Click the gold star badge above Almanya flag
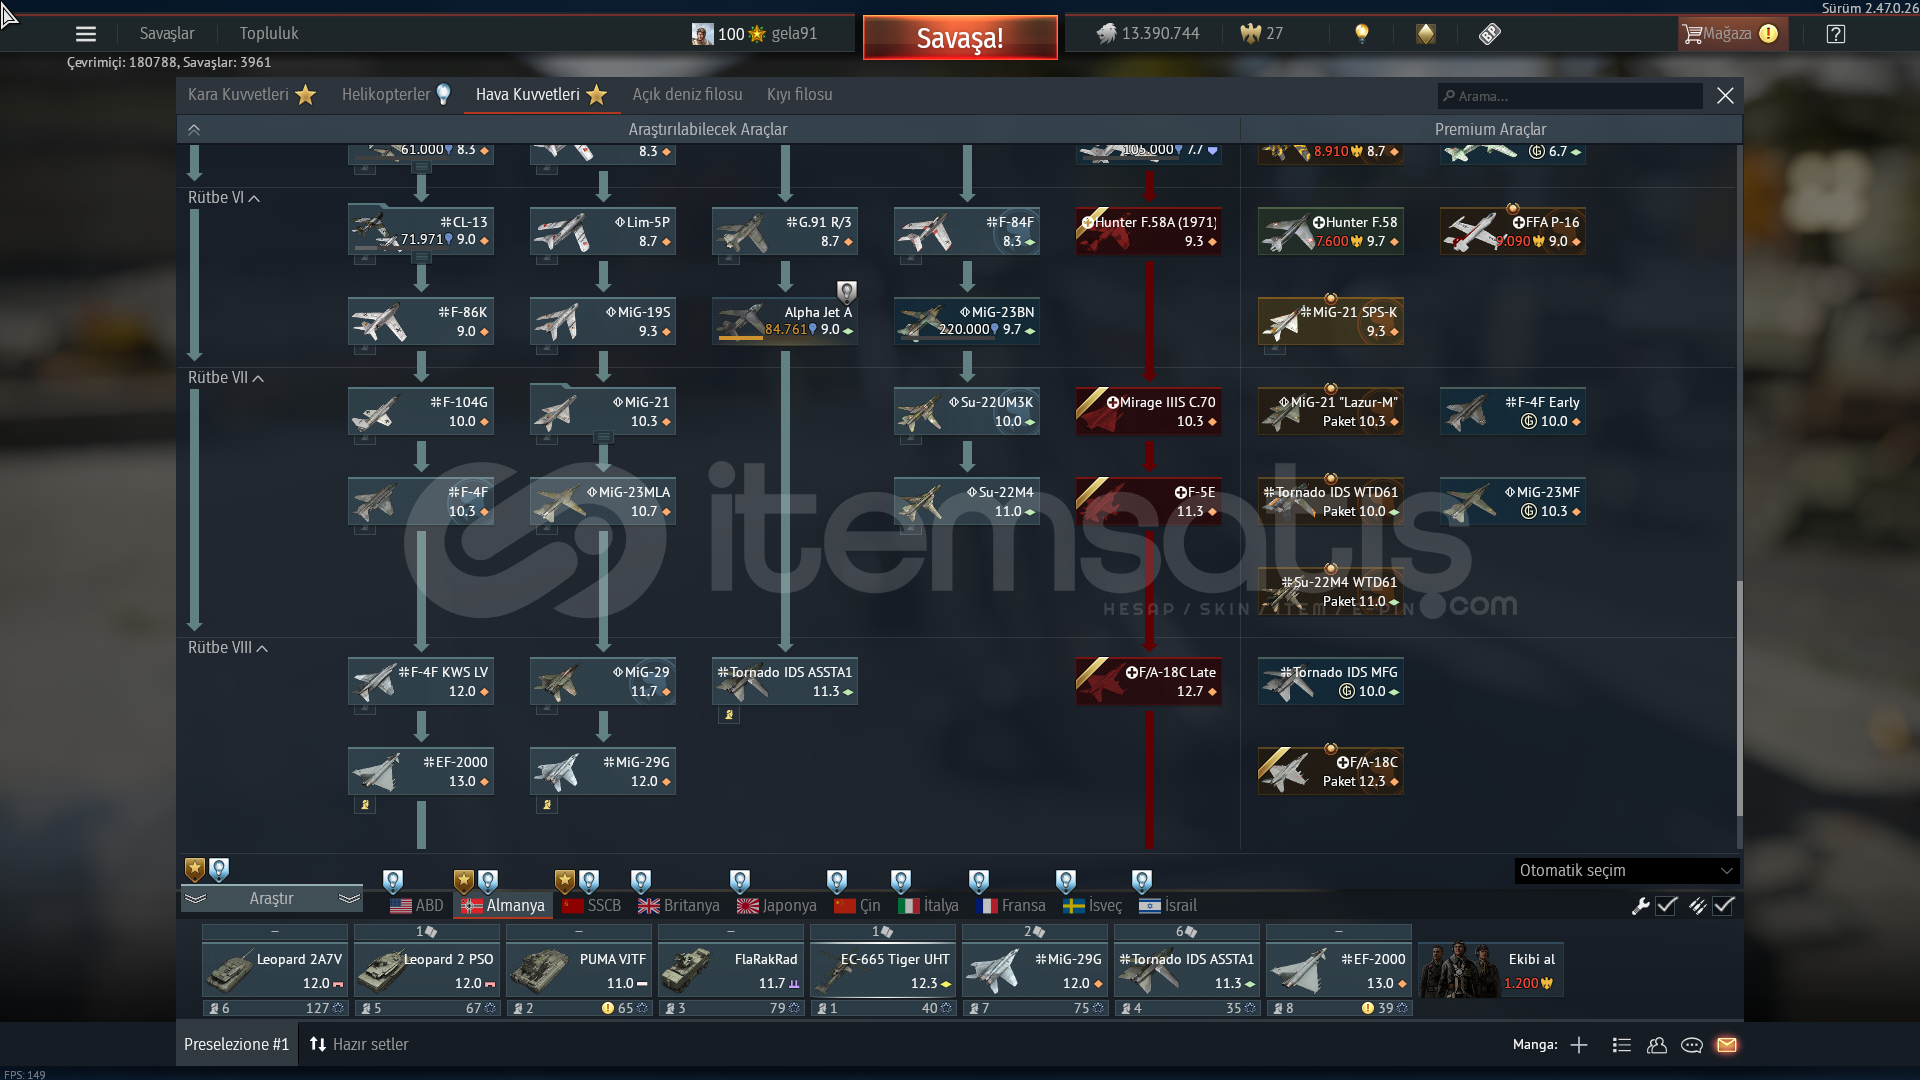The width and height of the screenshot is (1920, 1080). tap(463, 881)
